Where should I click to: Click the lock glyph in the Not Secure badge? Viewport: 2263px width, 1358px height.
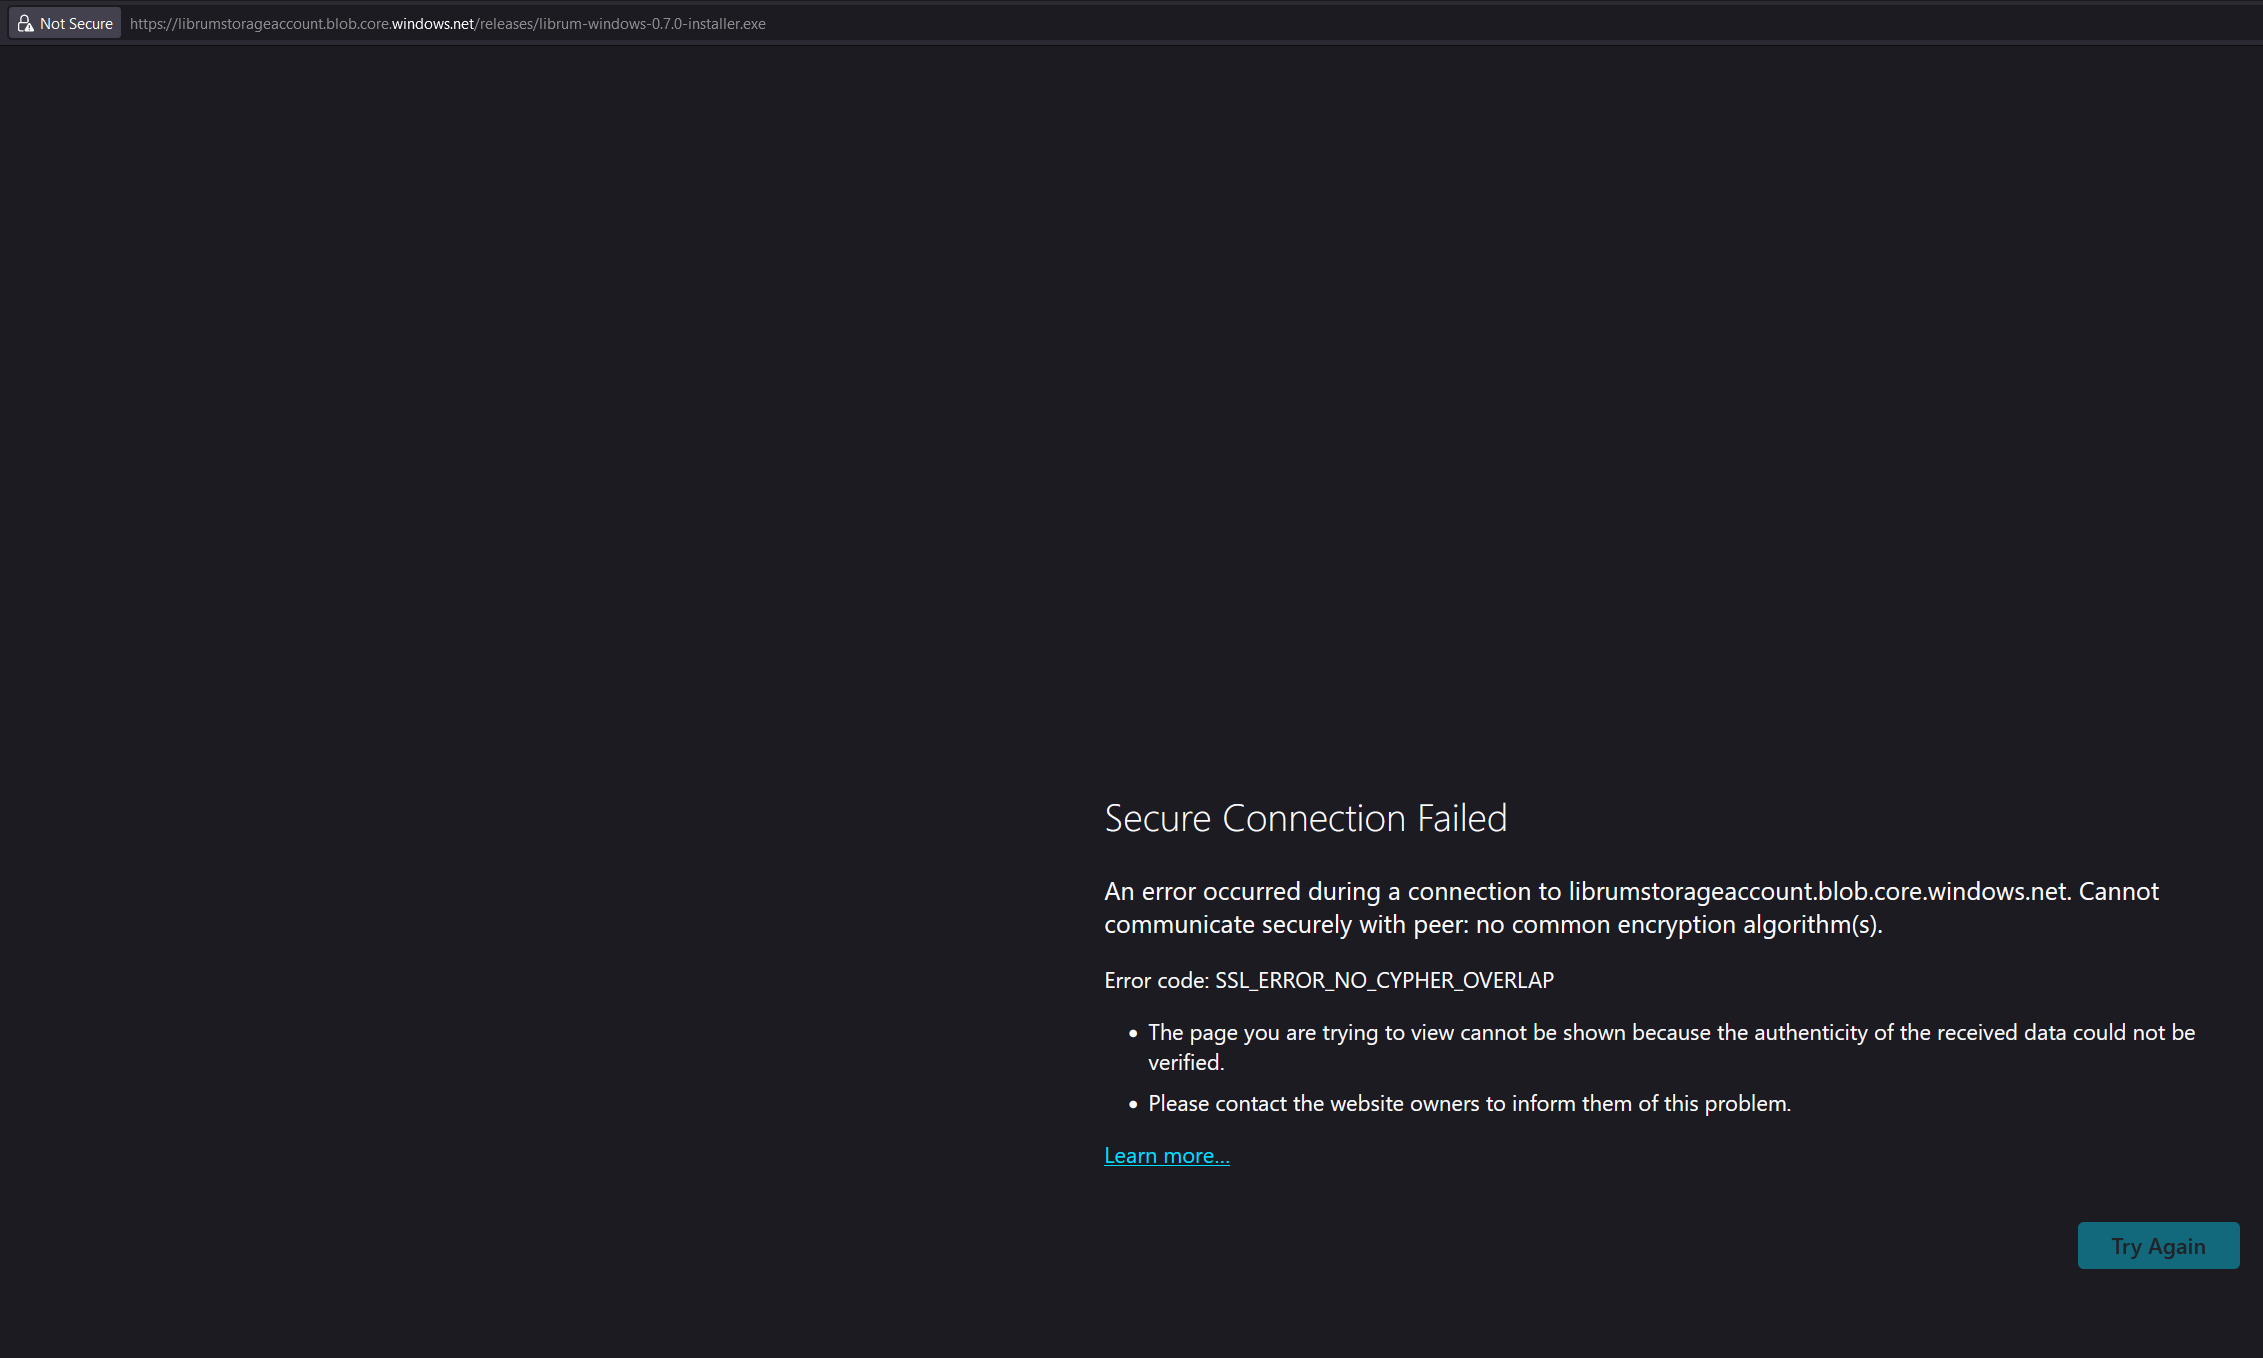(x=25, y=22)
